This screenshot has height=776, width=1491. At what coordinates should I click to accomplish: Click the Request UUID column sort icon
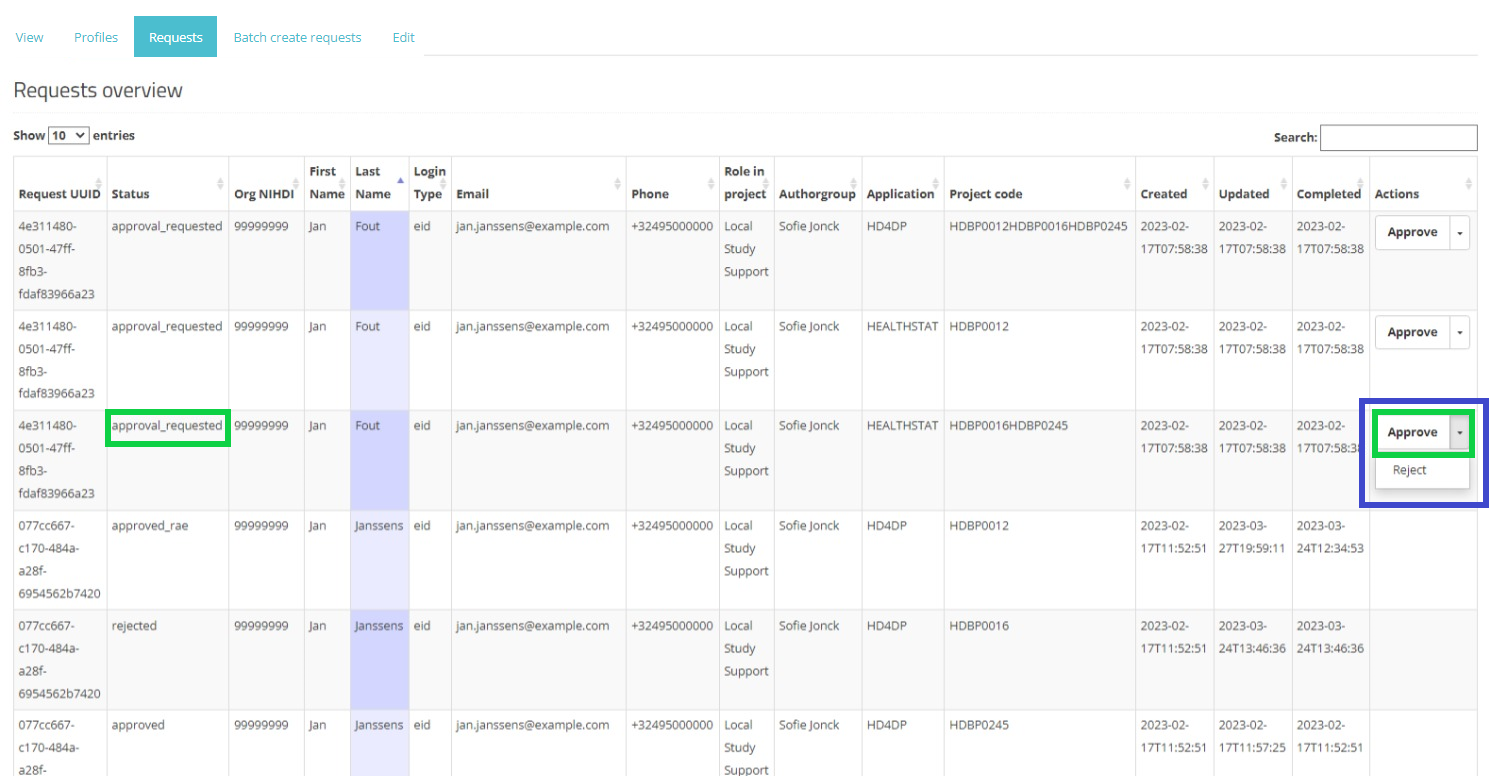click(98, 183)
